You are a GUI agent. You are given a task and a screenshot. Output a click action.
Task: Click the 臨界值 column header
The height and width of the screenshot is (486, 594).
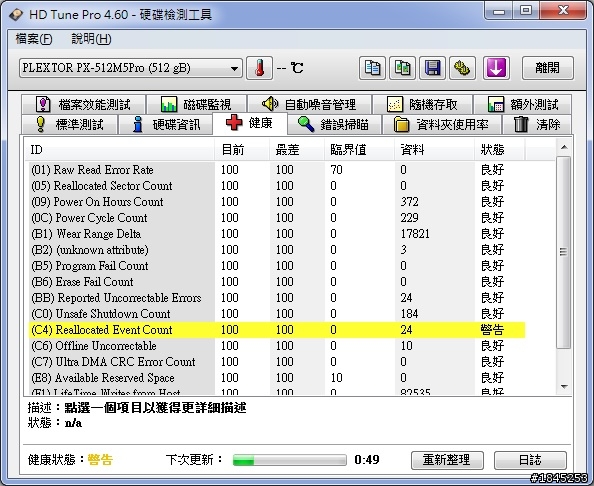point(360,150)
